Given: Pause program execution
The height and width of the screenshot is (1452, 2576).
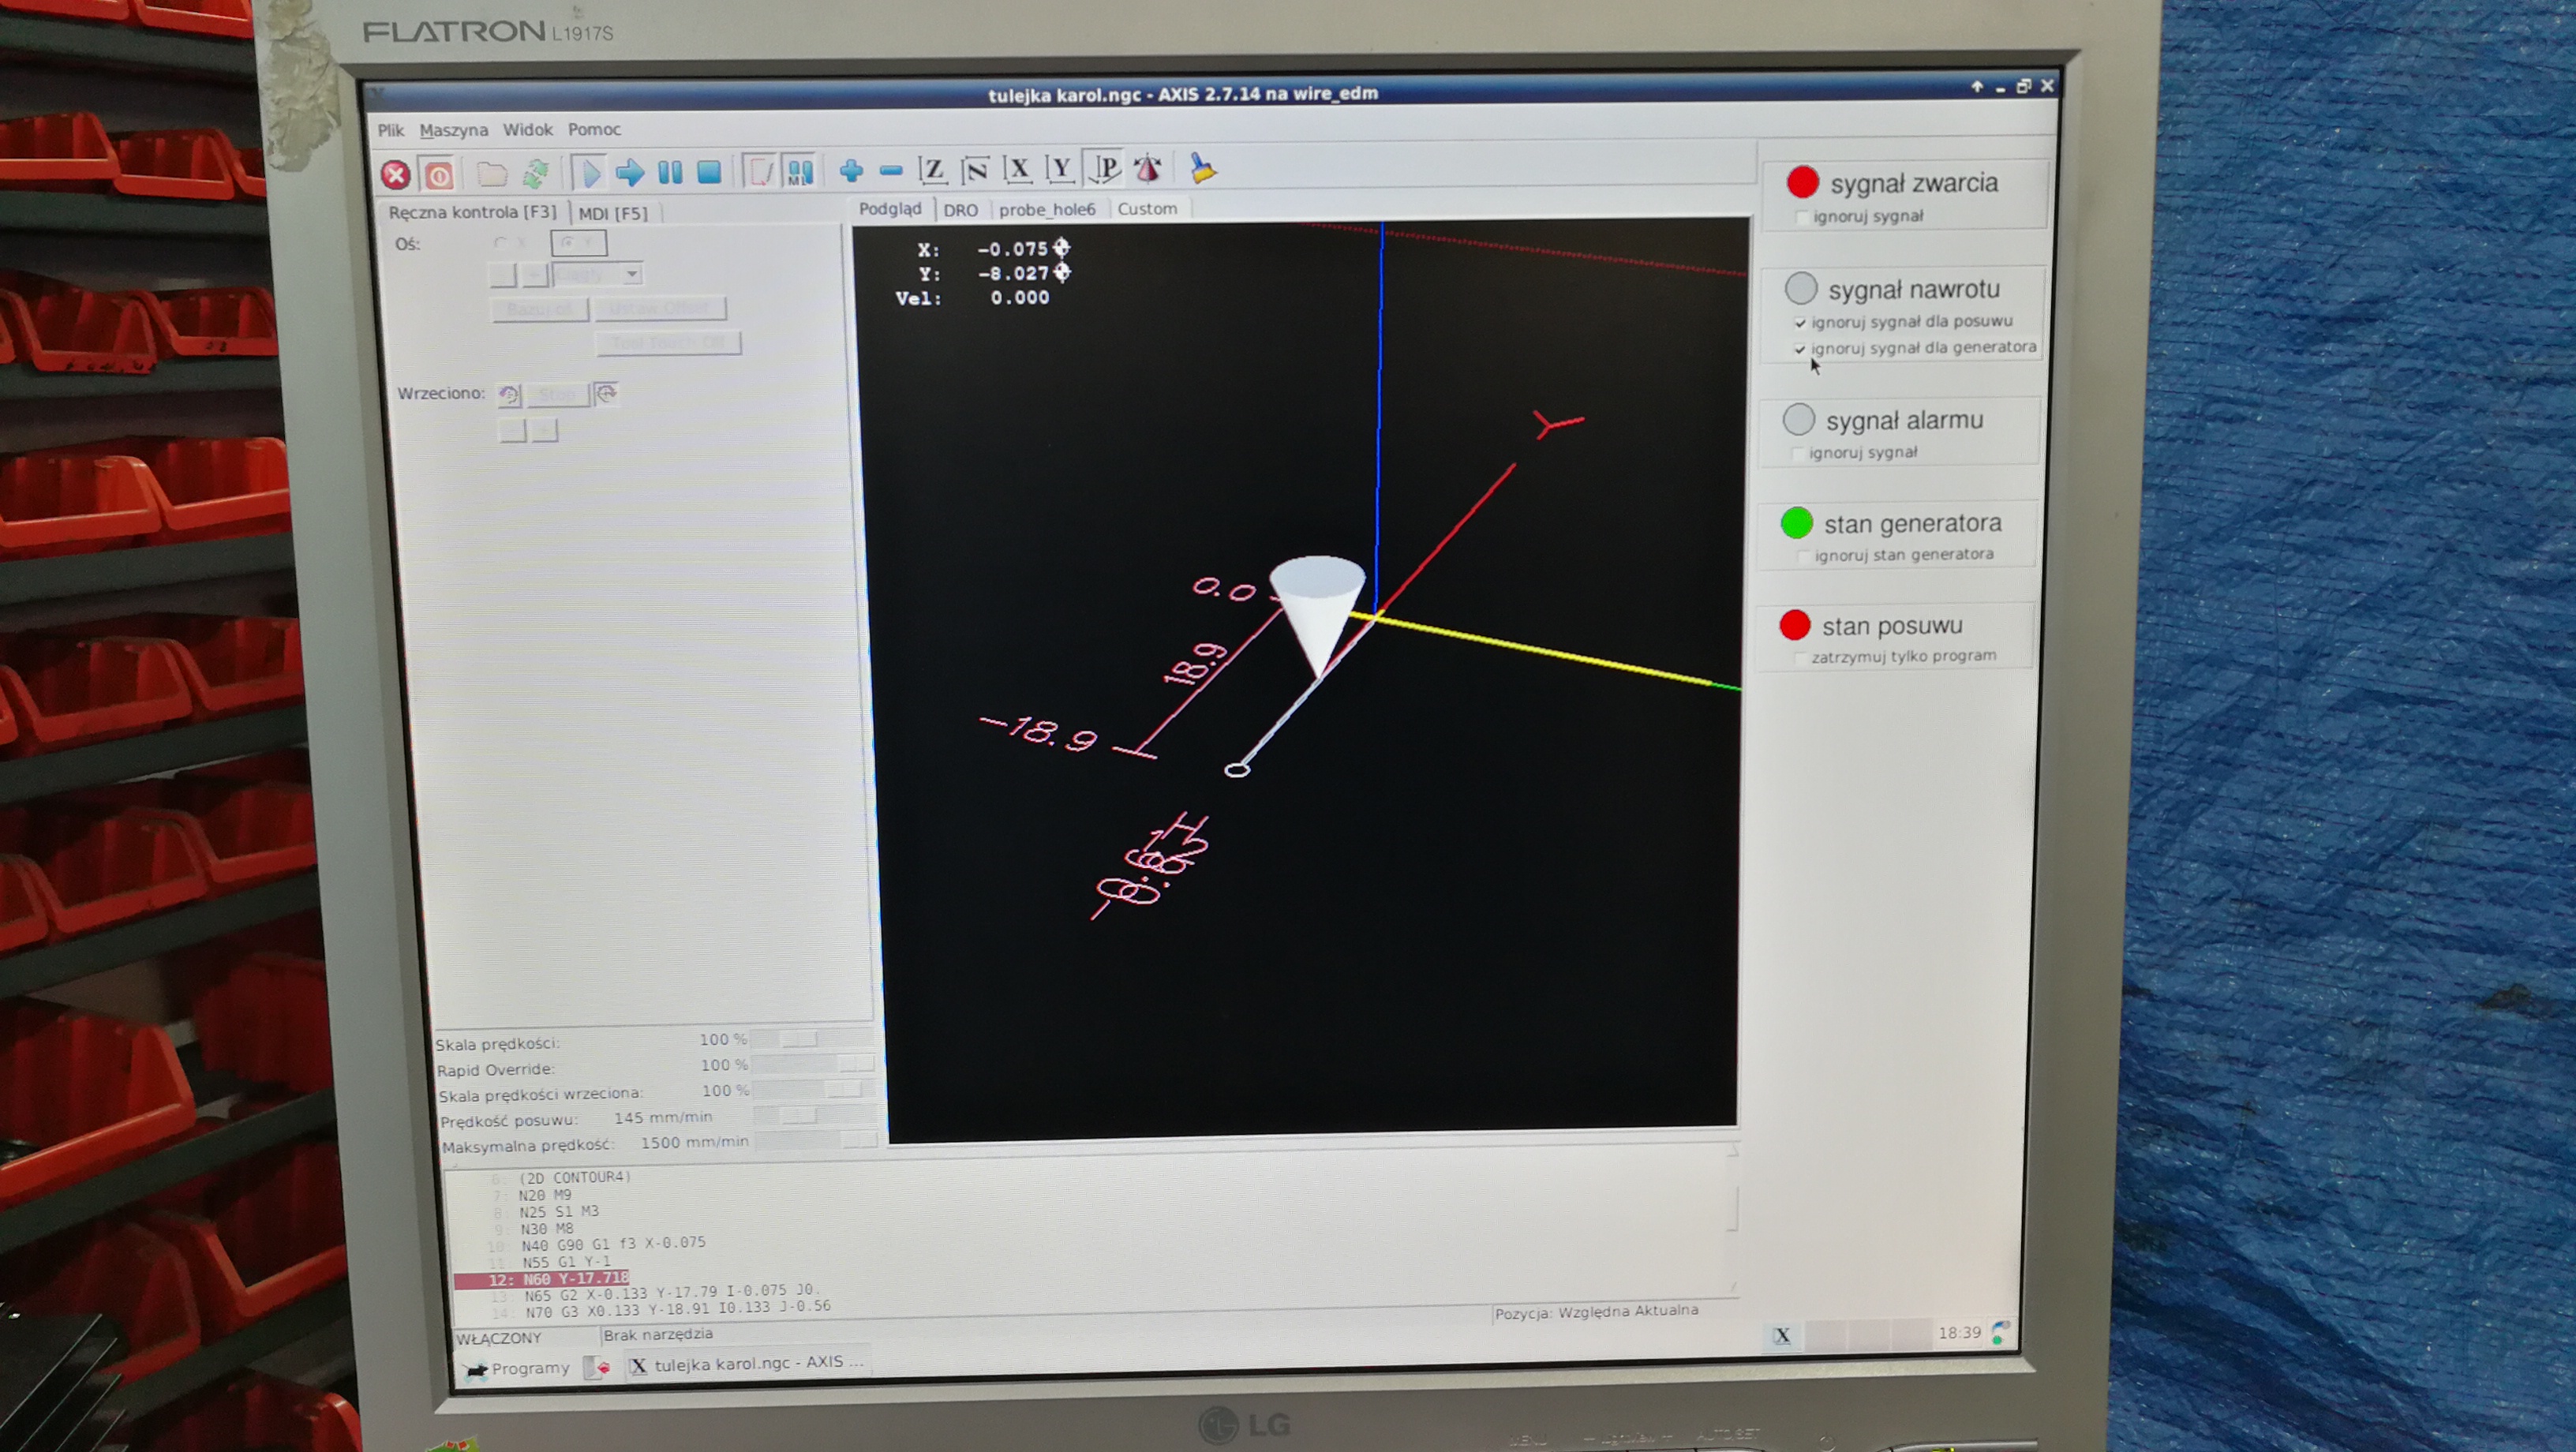Looking at the screenshot, I should pos(670,172).
